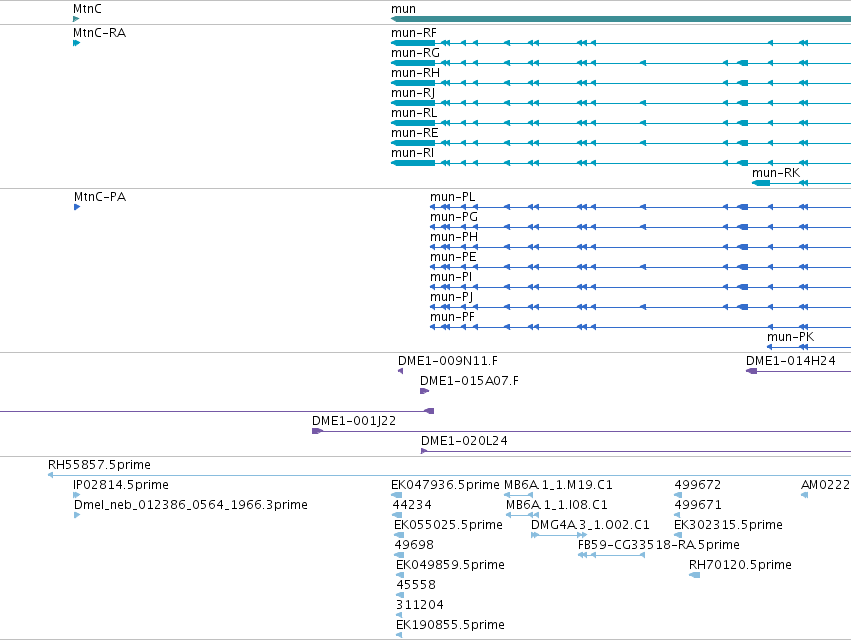This screenshot has height=640, width=851.
Task: Click the thick 3' exon of mun-RF
Action: (x=413, y=43)
